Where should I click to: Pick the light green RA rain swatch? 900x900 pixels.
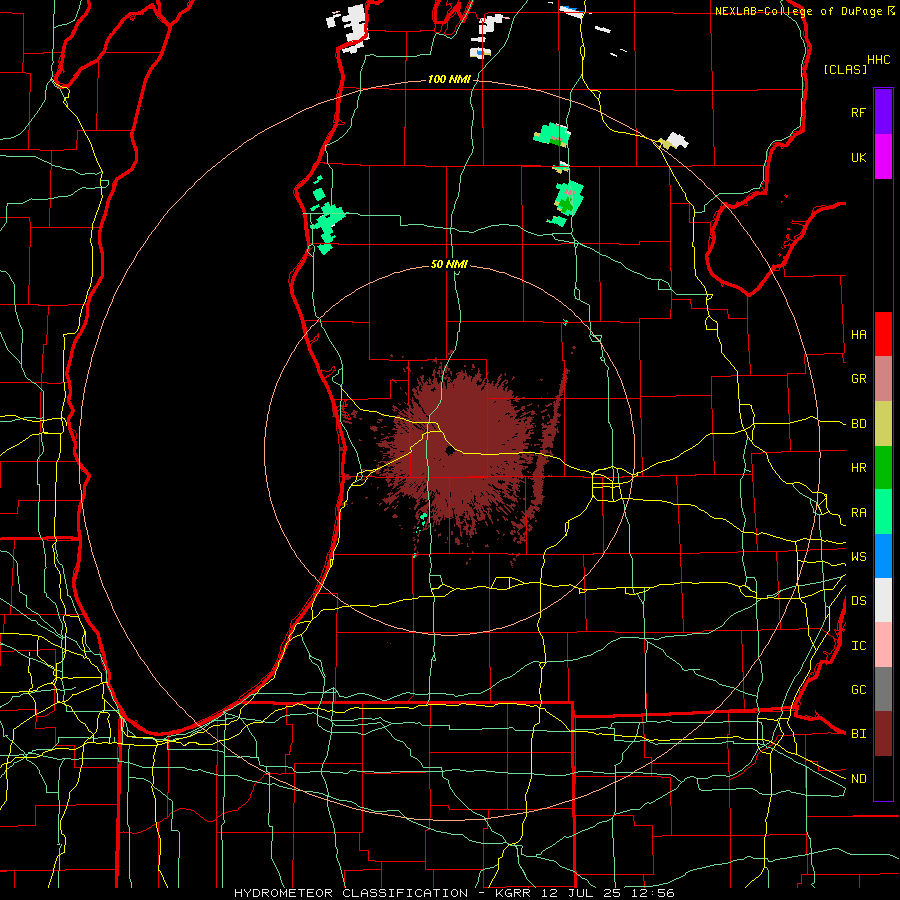pos(883,512)
